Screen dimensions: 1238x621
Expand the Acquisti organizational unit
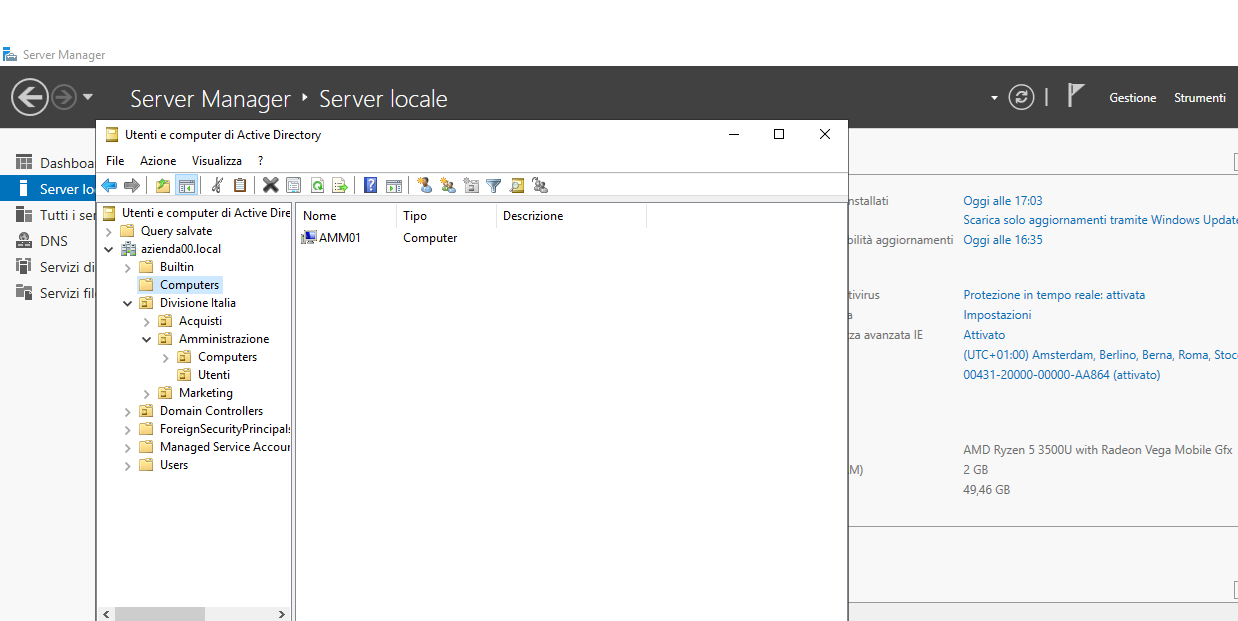point(147,321)
